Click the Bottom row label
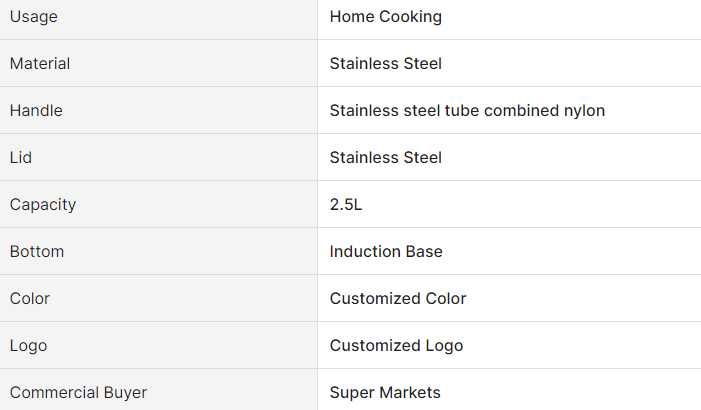The height and width of the screenshot is (410, 701). tap(37, 251)
